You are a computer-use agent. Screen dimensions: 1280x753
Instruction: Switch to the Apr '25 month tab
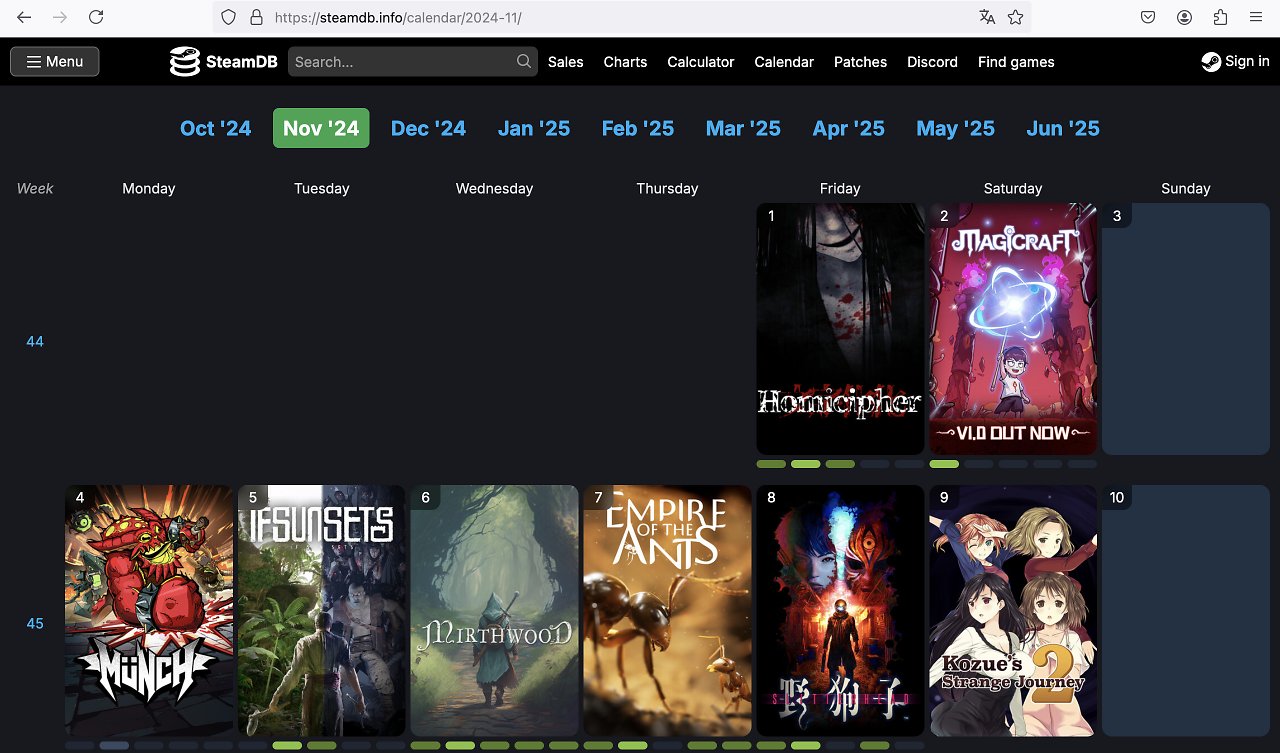(849, 128)
